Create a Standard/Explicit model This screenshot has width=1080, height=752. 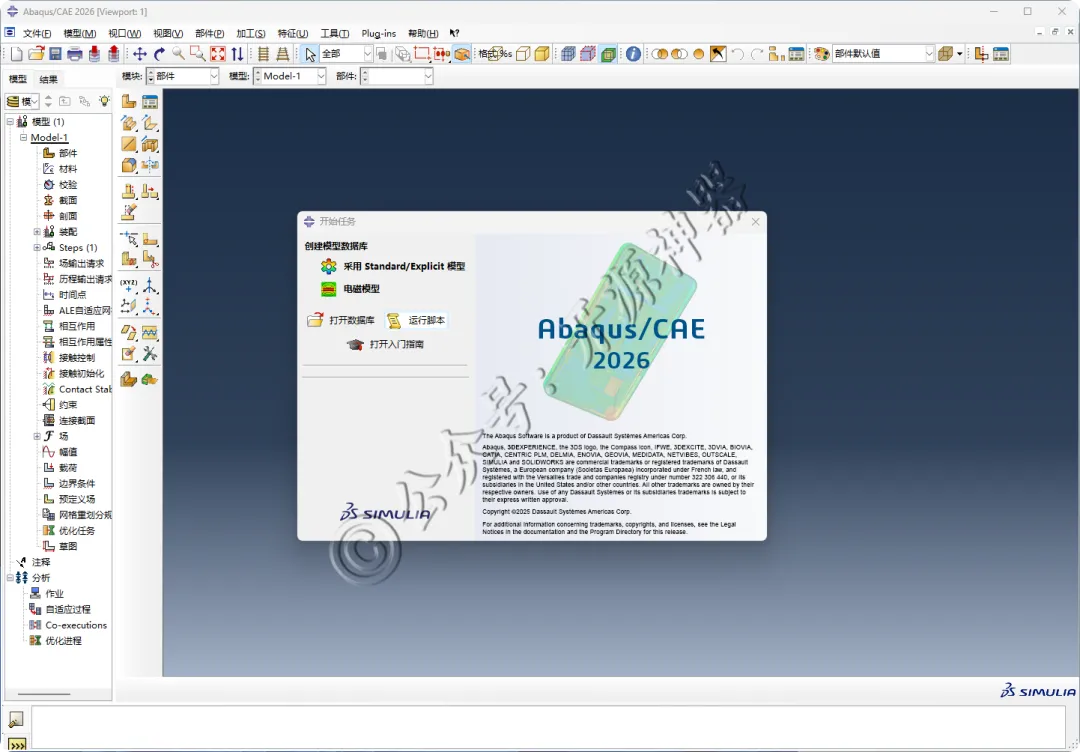393,266
